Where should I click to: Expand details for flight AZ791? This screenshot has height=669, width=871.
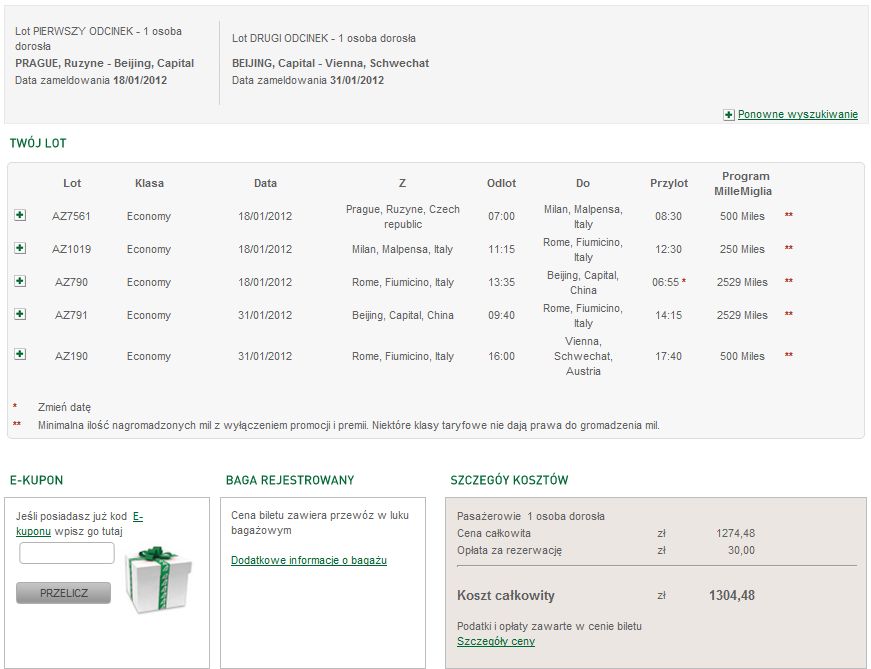[x=20, y=314]
